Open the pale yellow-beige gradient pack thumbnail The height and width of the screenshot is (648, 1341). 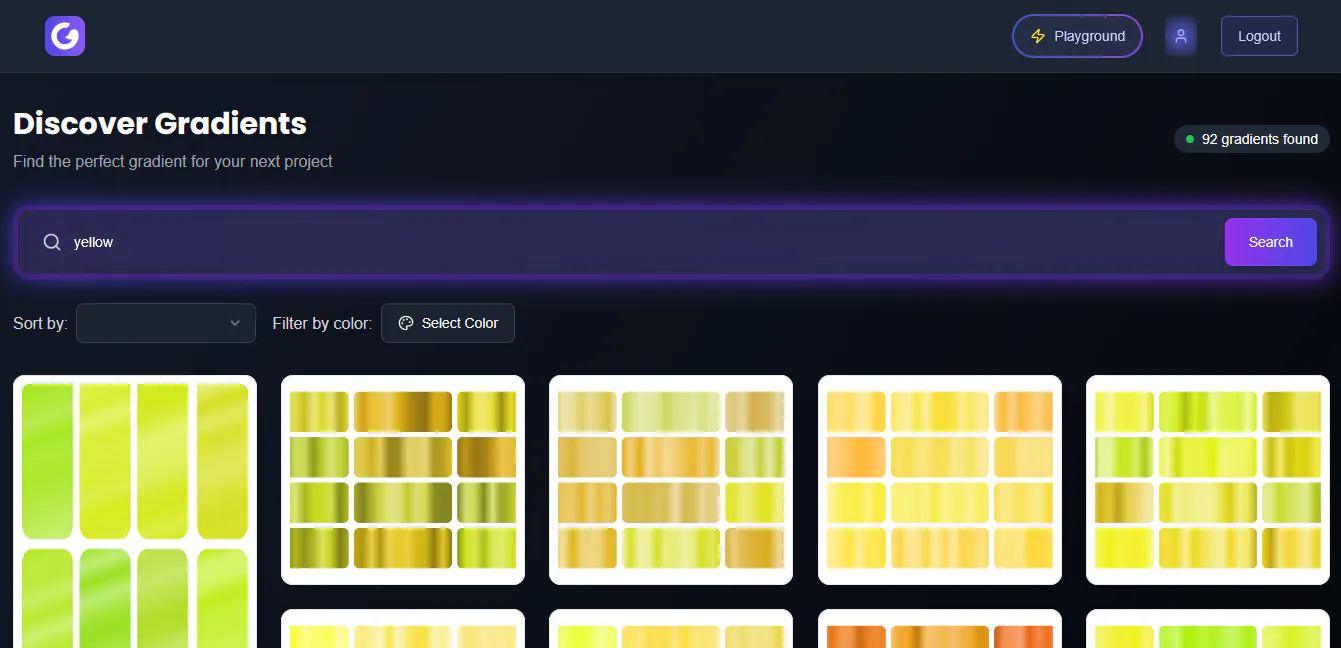pyautogui.click(x=671, y=480)
